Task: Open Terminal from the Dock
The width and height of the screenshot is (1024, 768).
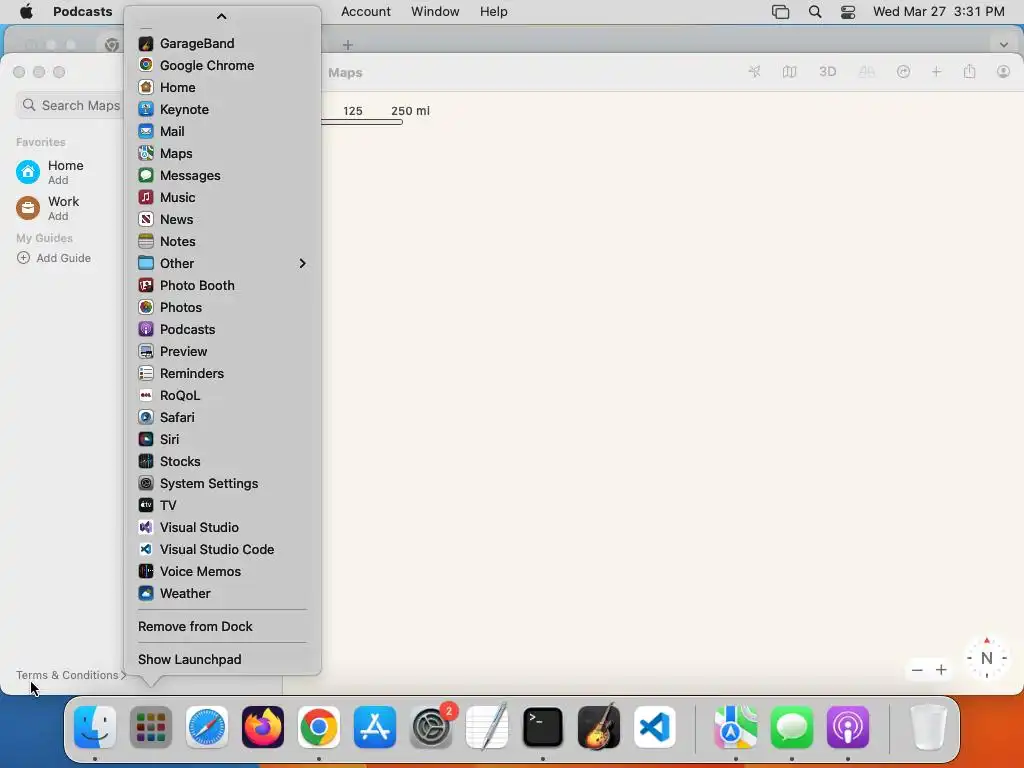Action: [543, 727]
